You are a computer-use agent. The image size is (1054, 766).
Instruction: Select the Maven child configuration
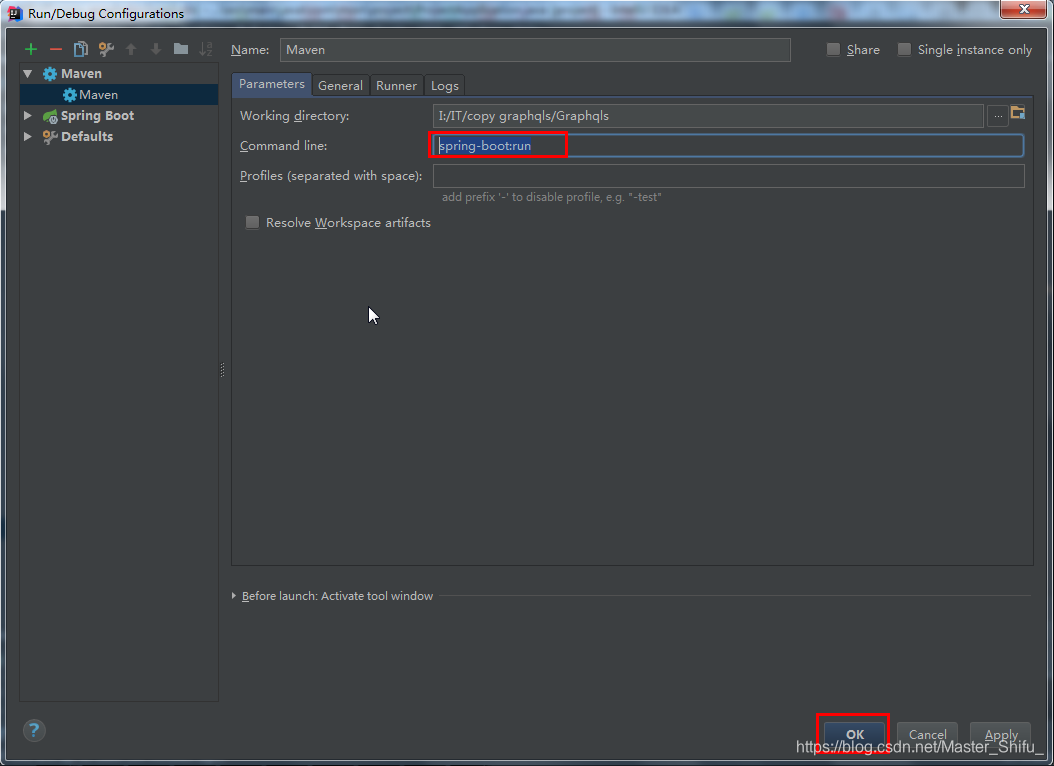(119, 95)
